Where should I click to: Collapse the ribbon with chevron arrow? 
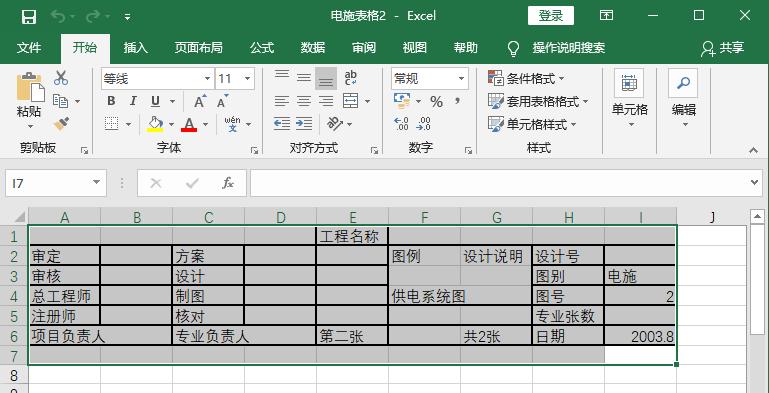pyautogui.click(x=754, y=151)
